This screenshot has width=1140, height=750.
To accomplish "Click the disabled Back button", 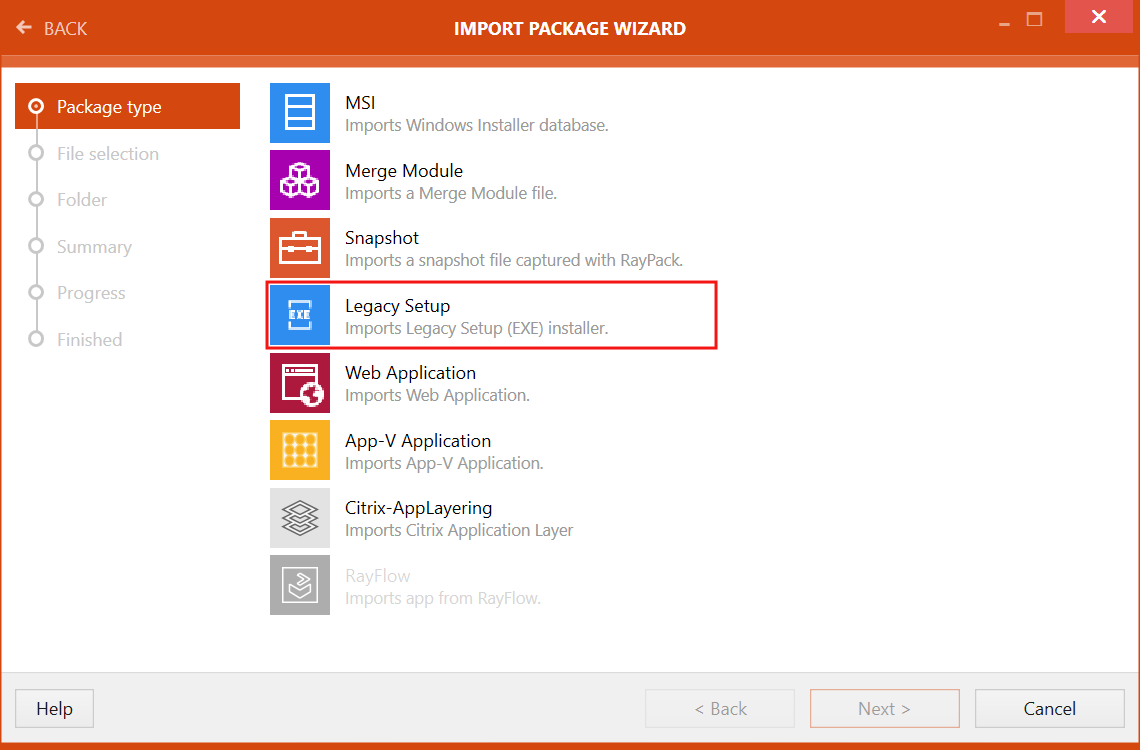I will tap(719, 708).
